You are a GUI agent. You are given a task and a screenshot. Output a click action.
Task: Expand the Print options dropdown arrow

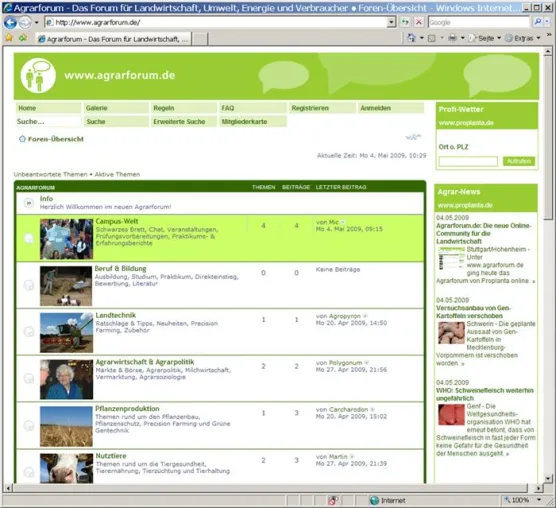tap(462, 38)
